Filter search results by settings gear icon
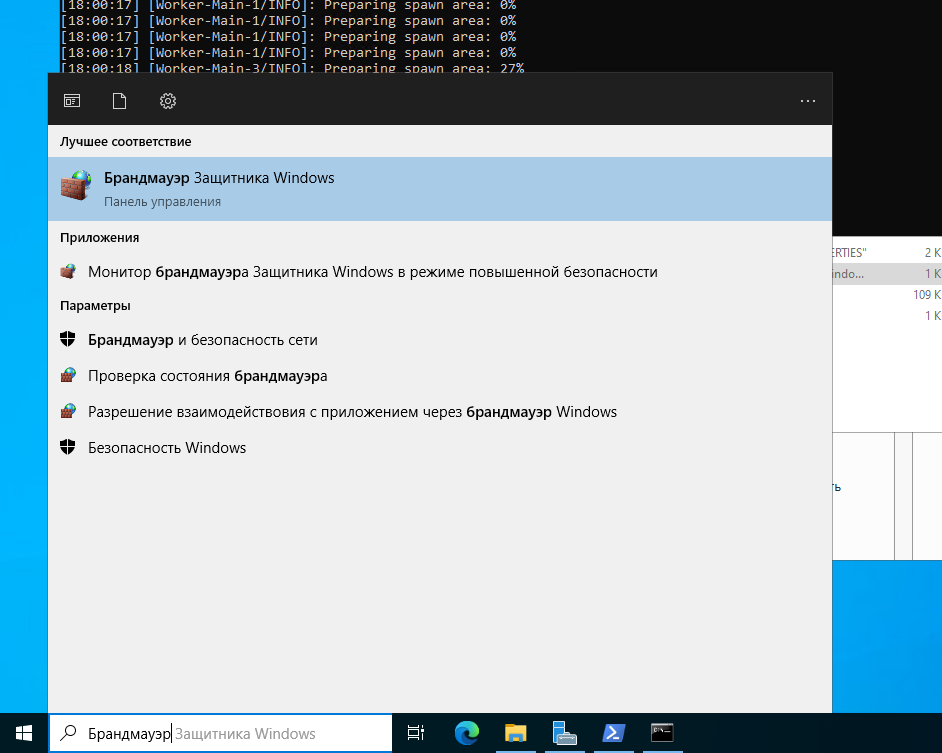942x753 pixels. (x=168, y=101)
